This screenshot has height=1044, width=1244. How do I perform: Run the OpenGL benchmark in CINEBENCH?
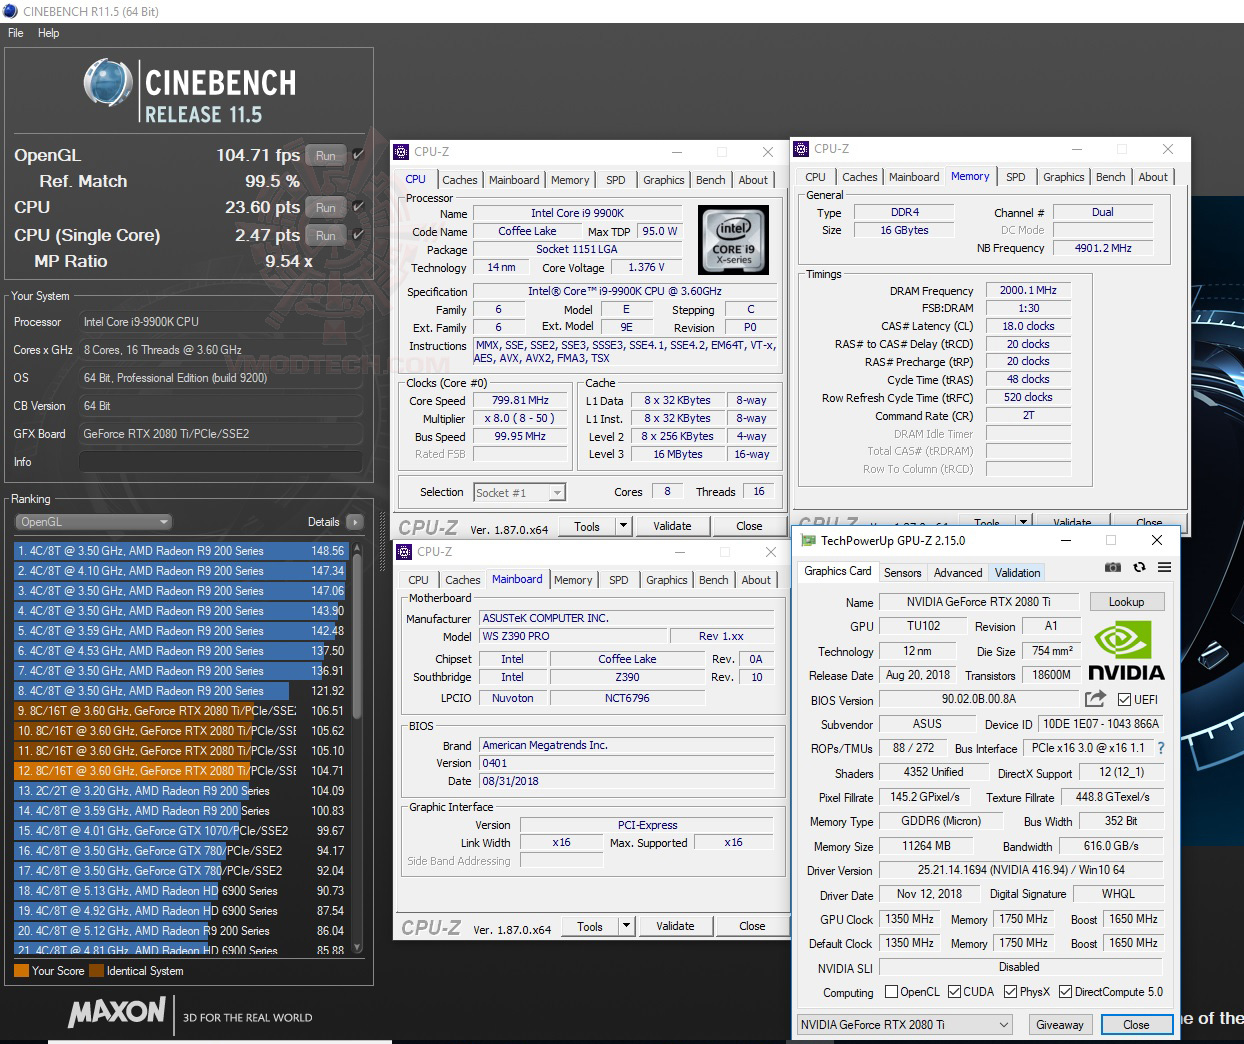pos(325,155)
